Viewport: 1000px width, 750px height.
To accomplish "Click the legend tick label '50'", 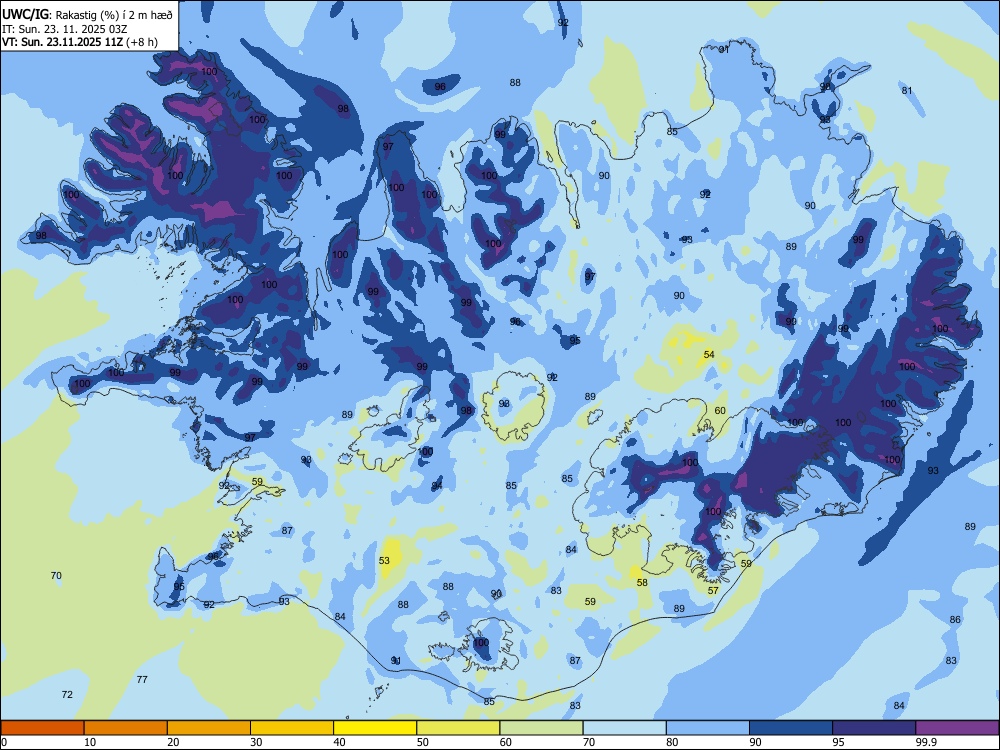I will click(x=422, y=742).
